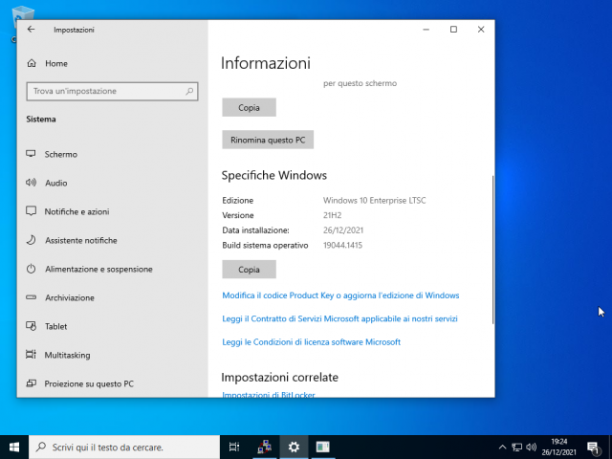Open Notifiche e azioni page
The height and width of the screenshot is (459, 612).
(77, 212)
